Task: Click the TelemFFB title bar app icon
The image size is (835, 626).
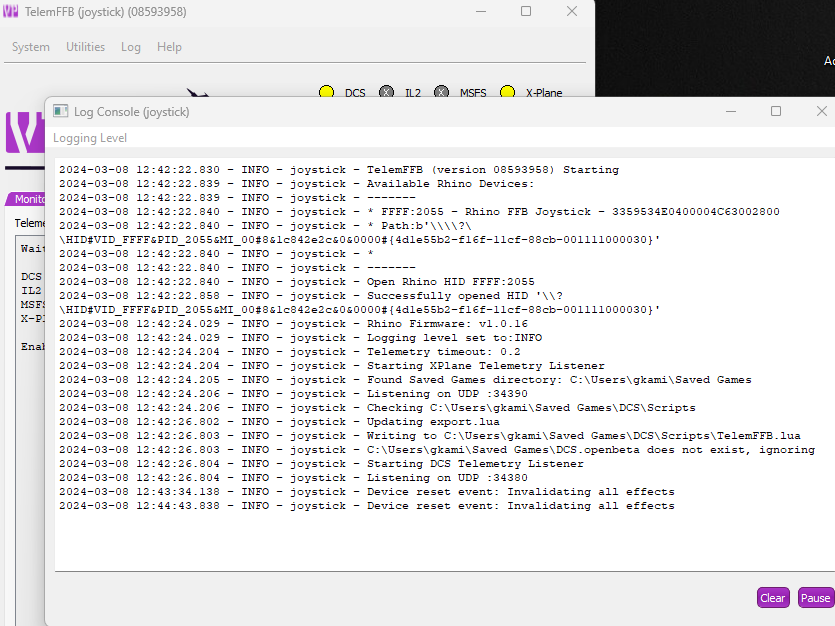Action: (11, 11)
